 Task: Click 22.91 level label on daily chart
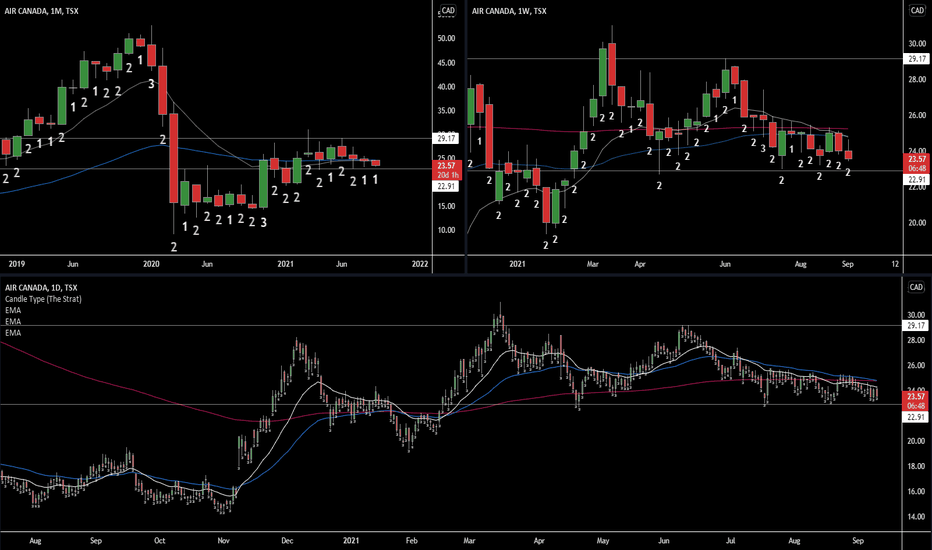coord(915,417)
